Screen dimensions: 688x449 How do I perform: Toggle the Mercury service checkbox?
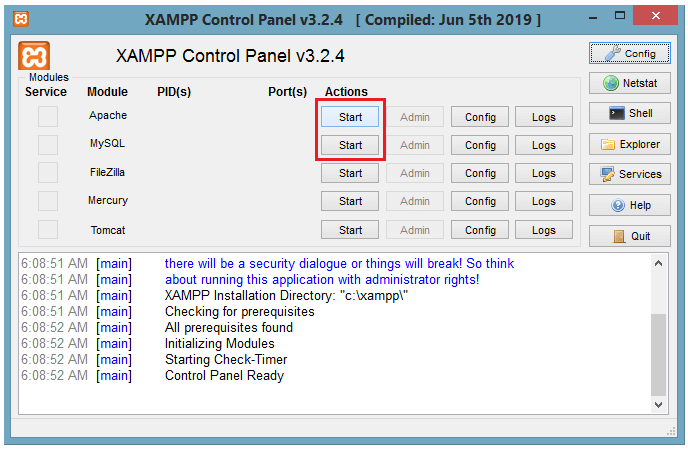coord(48,201)
